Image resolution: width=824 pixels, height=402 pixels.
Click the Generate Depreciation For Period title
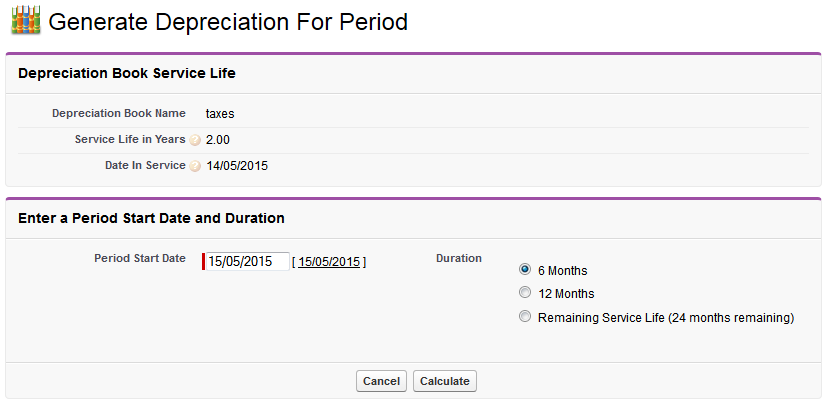tap(228, 21)
